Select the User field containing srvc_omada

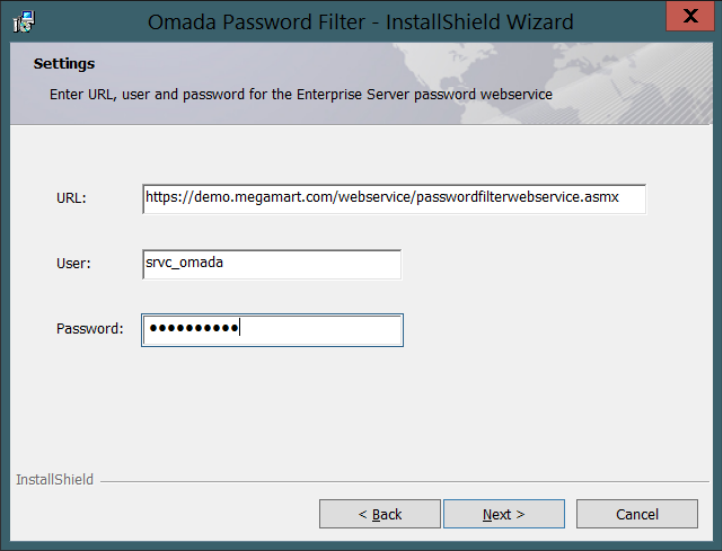coord(272,264)
